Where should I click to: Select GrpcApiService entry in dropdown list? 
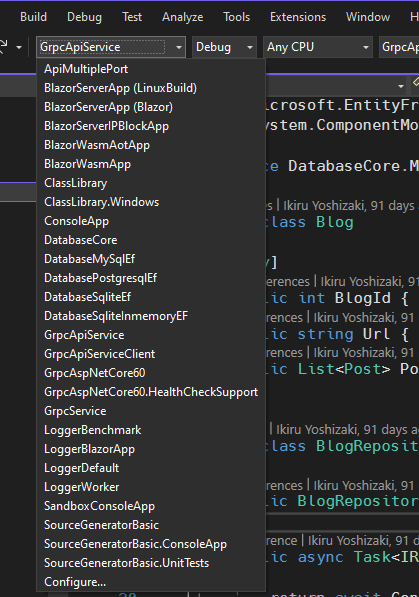click(151, 335)
